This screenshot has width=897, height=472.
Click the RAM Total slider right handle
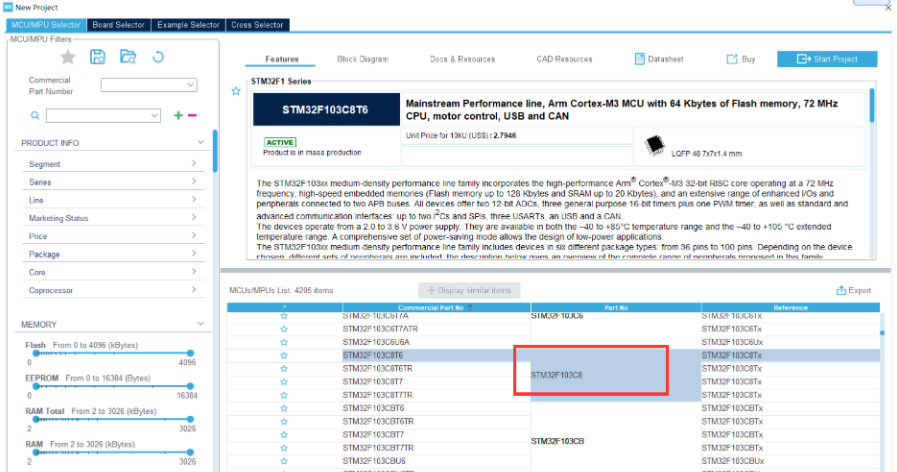coord(190,419)
